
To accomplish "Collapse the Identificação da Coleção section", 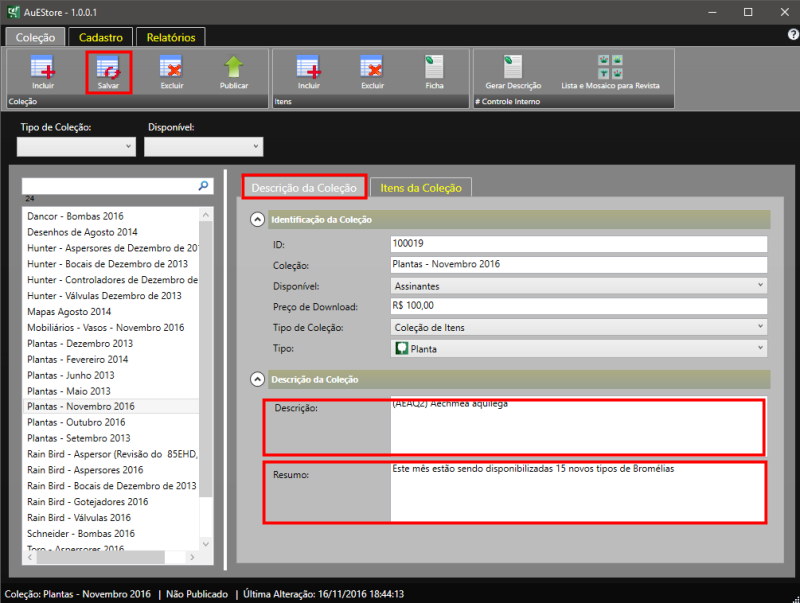I will (257, 220).
